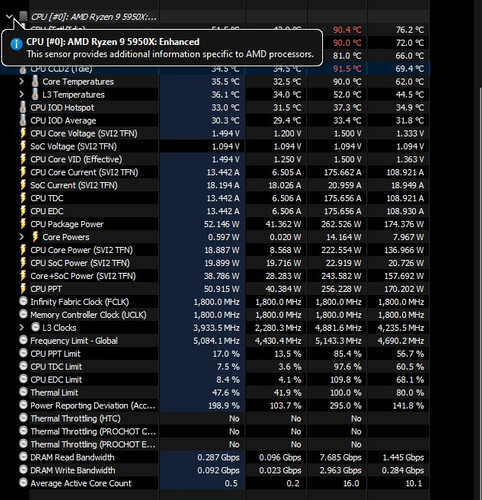Viewport: 482px width, 500px height.
Task: Click lightning icon of Core+SoC Power
Action: tap(23, 276)
